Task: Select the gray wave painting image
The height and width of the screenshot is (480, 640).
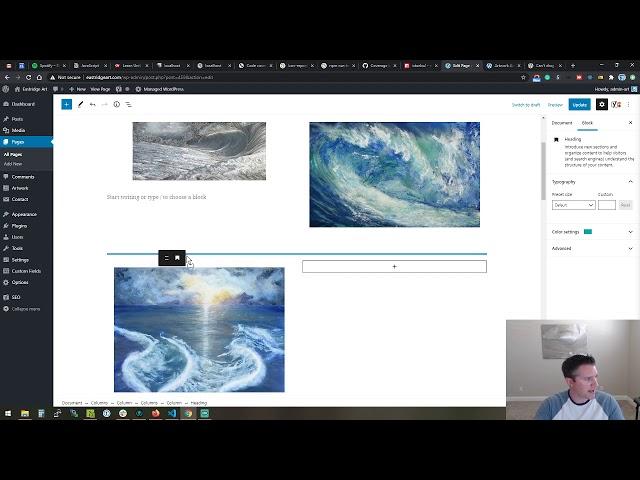Action: 199,151
